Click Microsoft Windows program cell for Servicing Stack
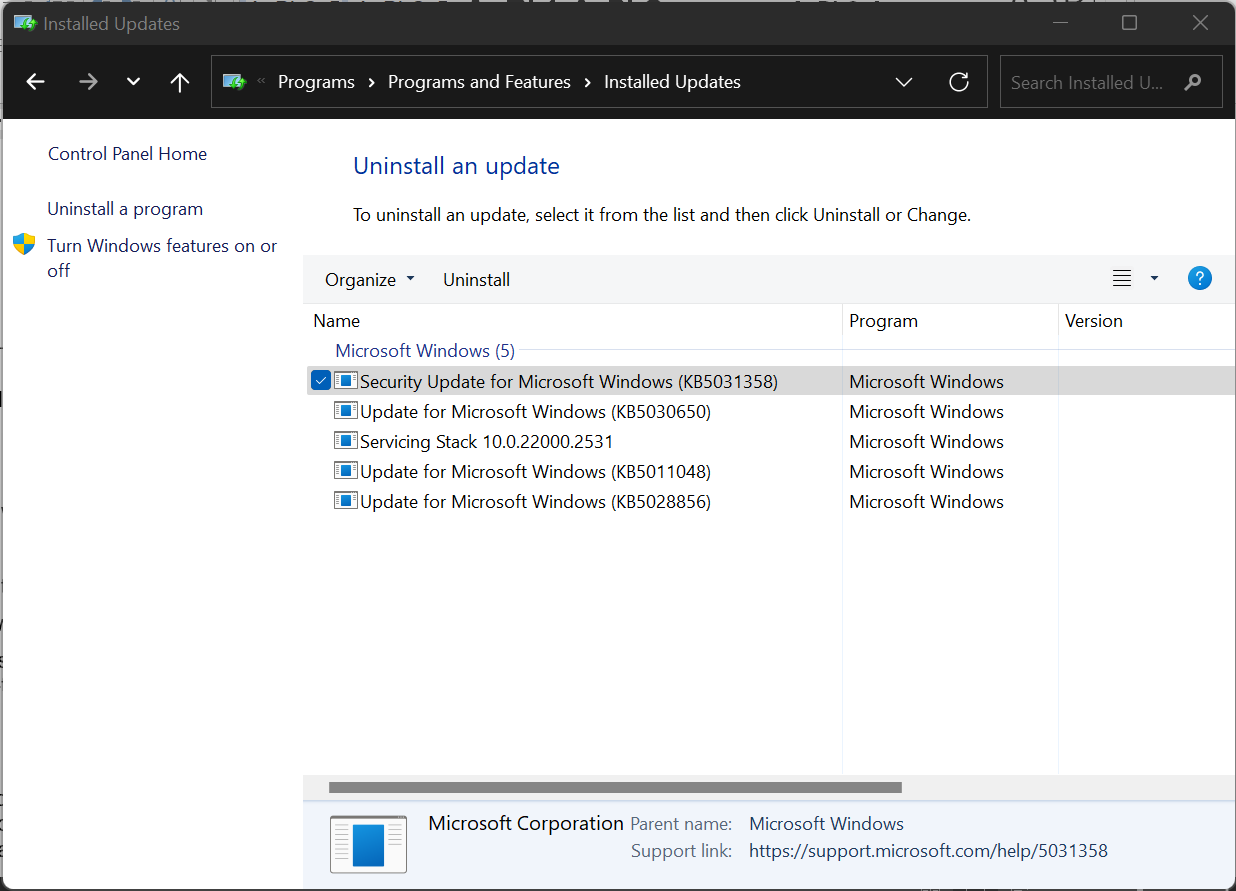The height and width of the screenshot is (891, 1236). [x=926, y=441]
